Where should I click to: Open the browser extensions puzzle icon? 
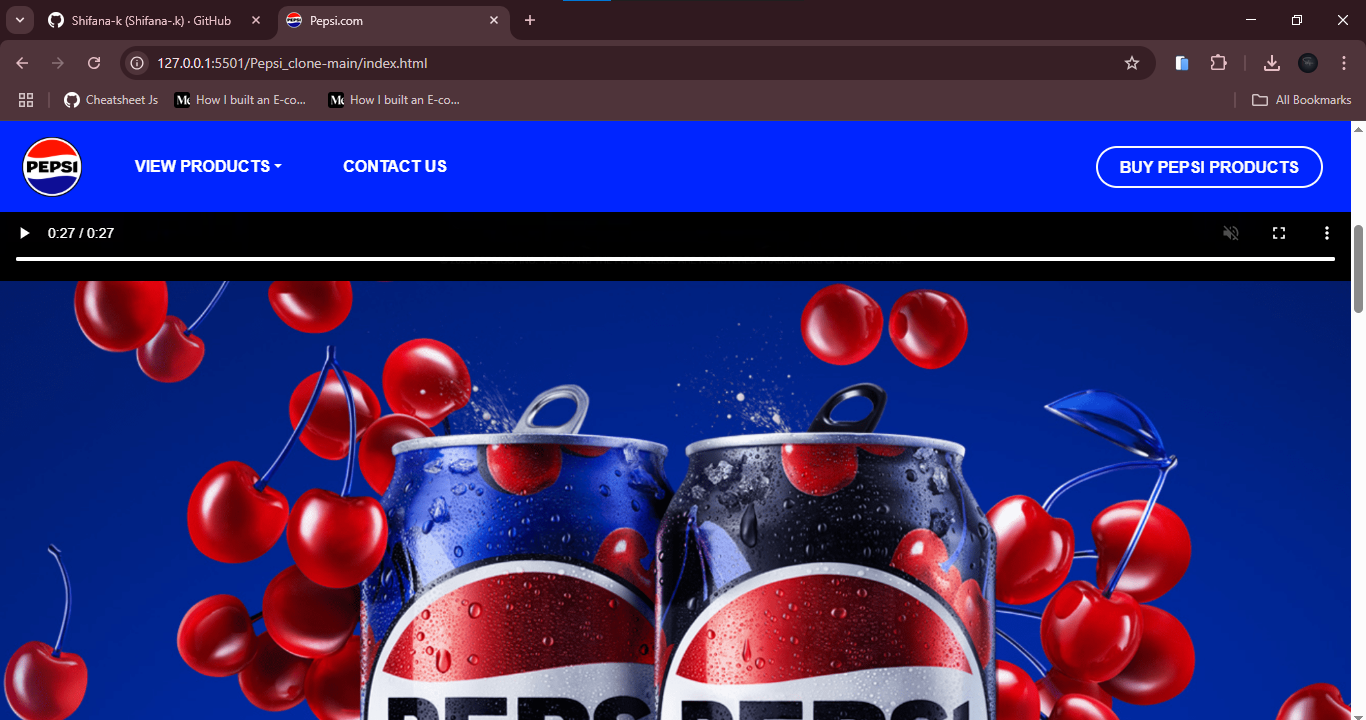(x=1218, y=63)
